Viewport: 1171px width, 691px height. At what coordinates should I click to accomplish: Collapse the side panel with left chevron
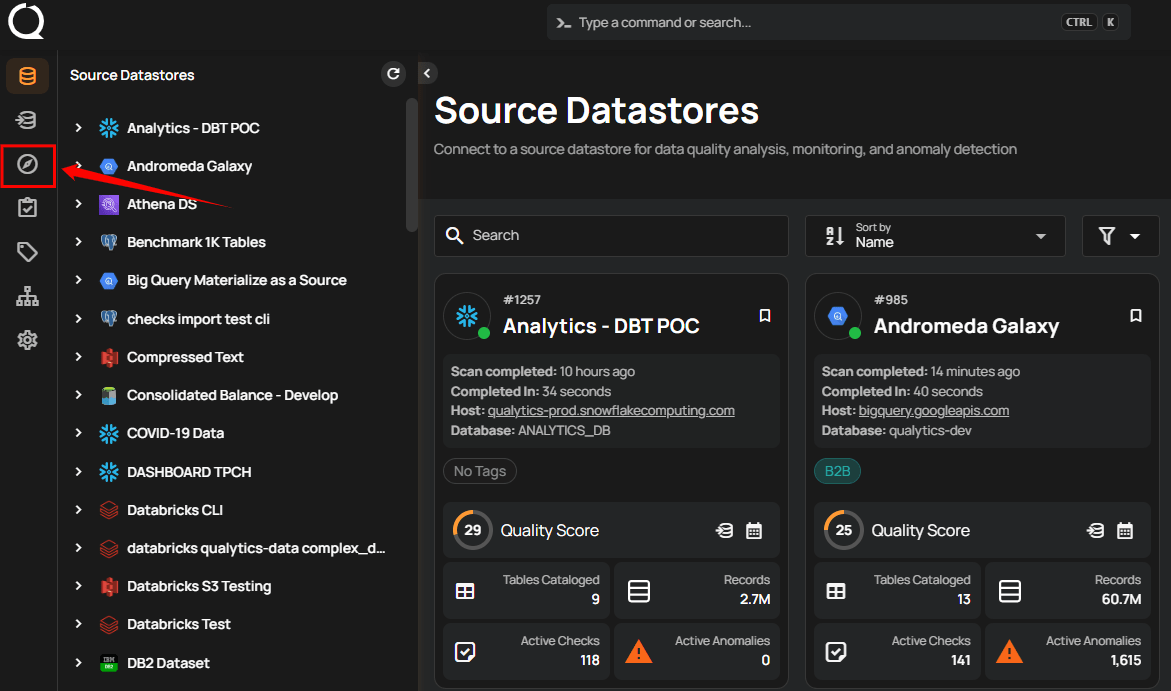[426, 73]
